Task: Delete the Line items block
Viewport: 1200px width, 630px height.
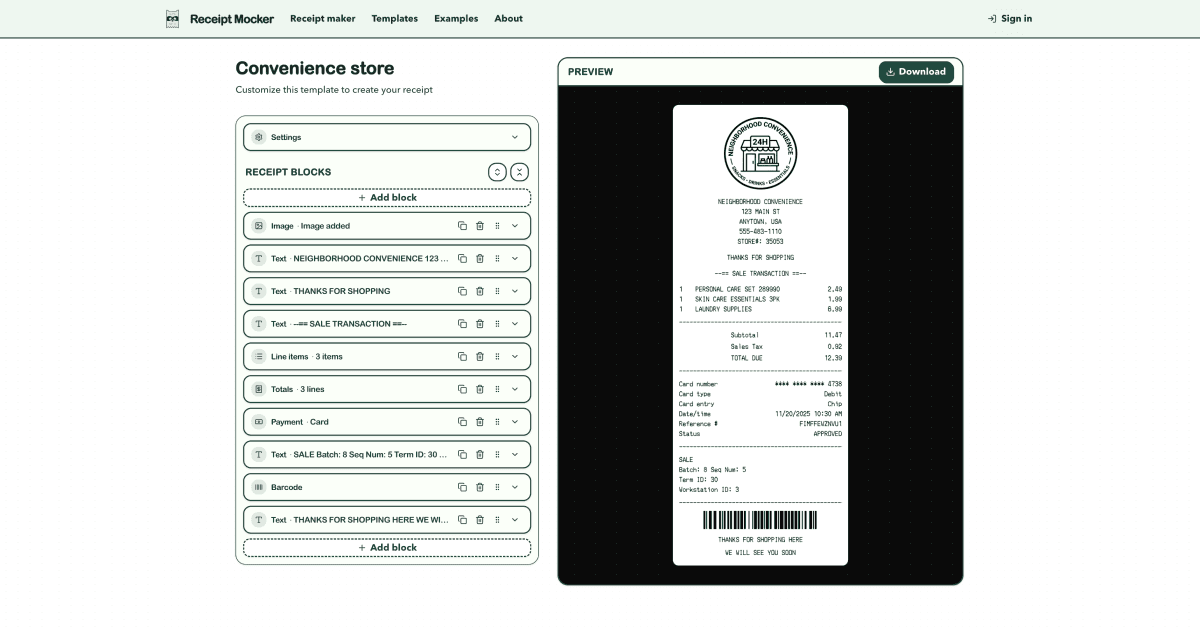Action: pyautogui.click(x=480, y=356)
